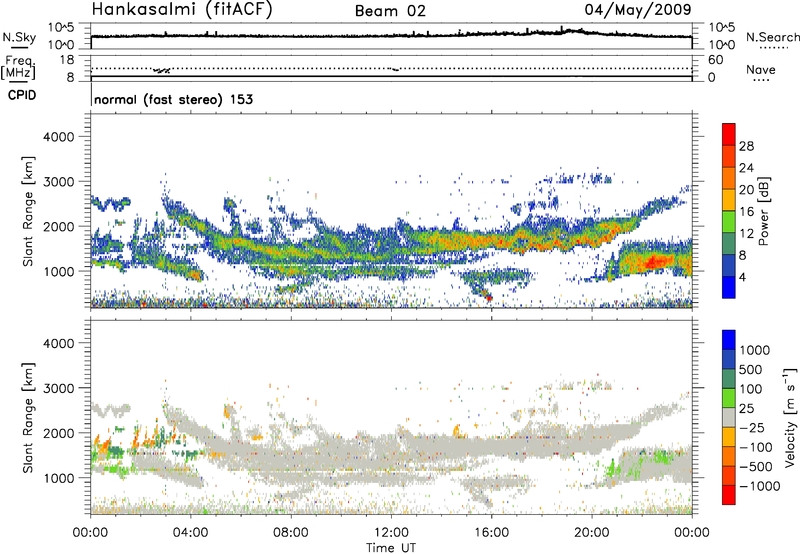Viewport: 800px width, 554px height.
Task: Click the Slant Range label of power panel
Action: [x=28, y=211]
